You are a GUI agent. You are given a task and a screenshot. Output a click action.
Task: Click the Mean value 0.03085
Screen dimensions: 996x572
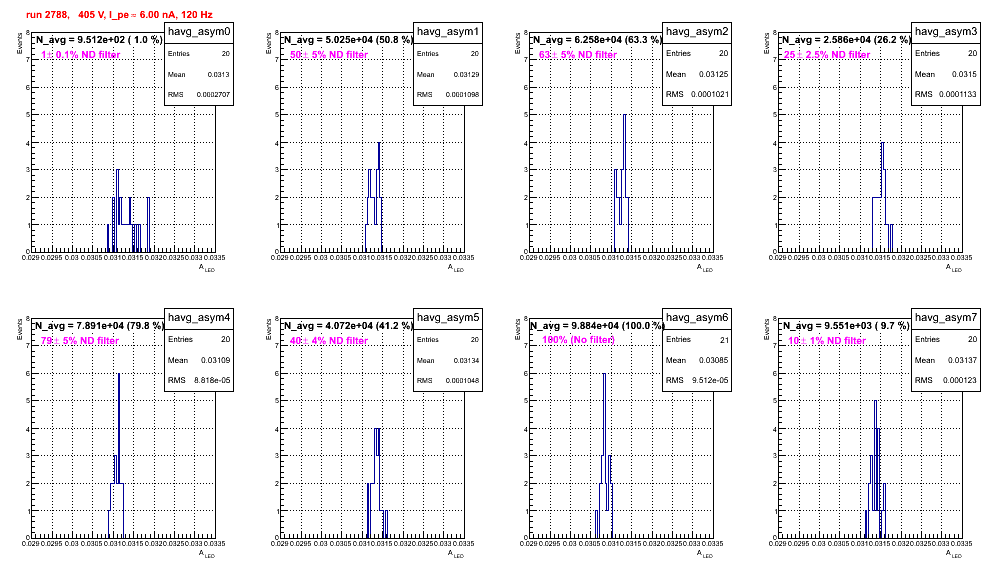pyautogui.click(x=714, y=360)
